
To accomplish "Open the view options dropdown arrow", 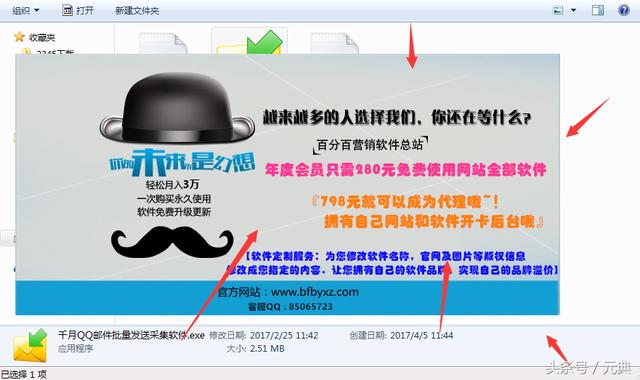I will [573, 10].
